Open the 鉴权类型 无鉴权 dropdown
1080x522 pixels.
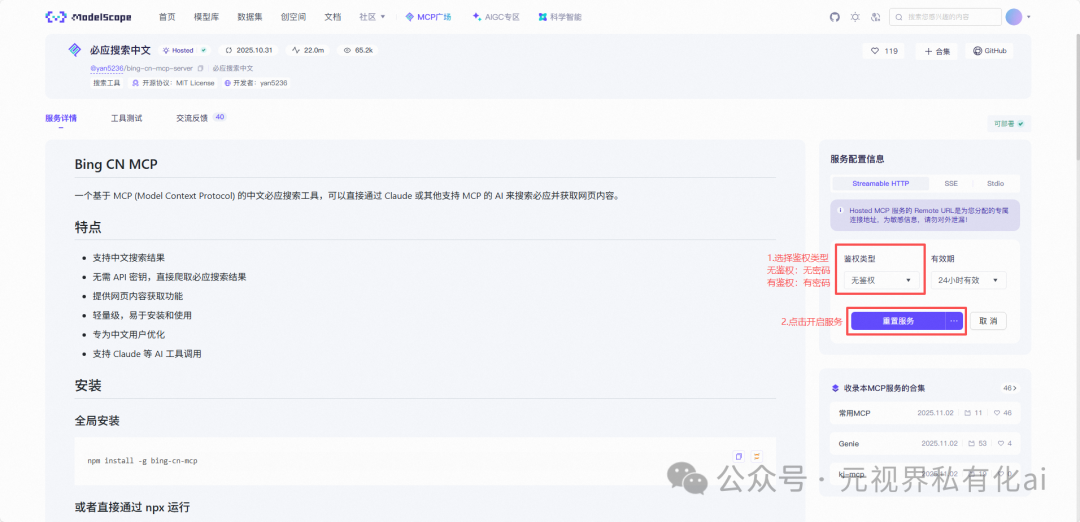(x=881, y=280)
